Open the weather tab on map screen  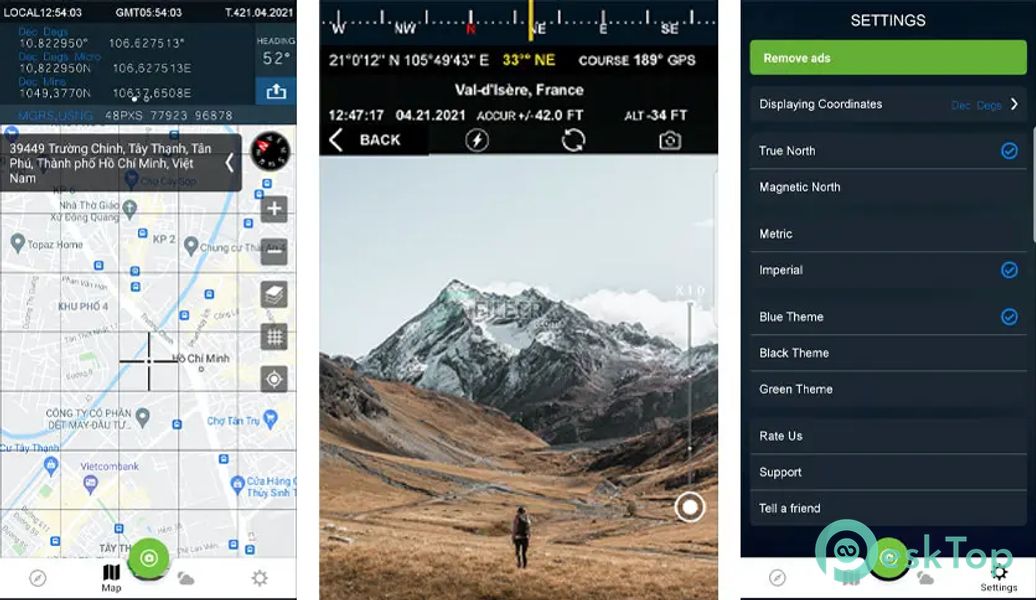click(186, 579)
